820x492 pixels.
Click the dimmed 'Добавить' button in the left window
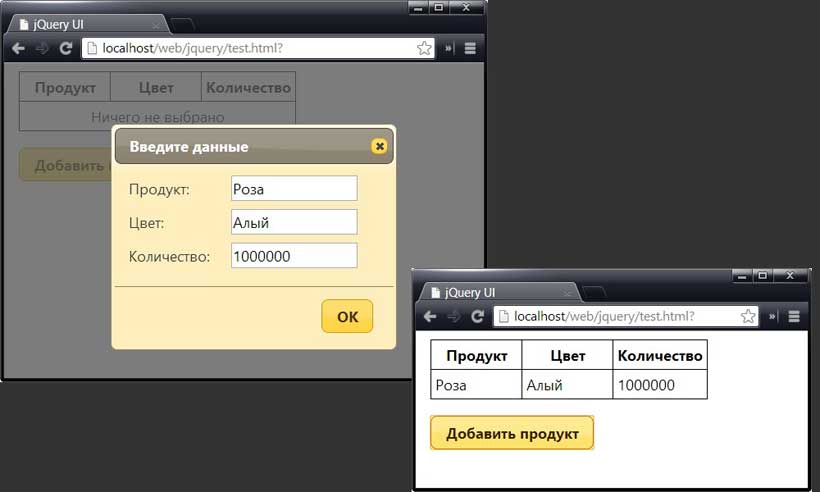pyautogui.click(x=65, y=165)
